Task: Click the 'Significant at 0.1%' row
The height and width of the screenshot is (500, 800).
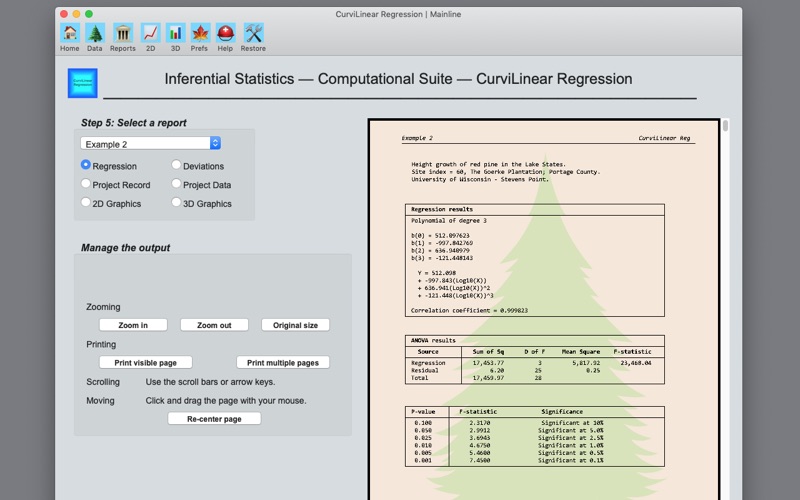Action: [570, 460]
